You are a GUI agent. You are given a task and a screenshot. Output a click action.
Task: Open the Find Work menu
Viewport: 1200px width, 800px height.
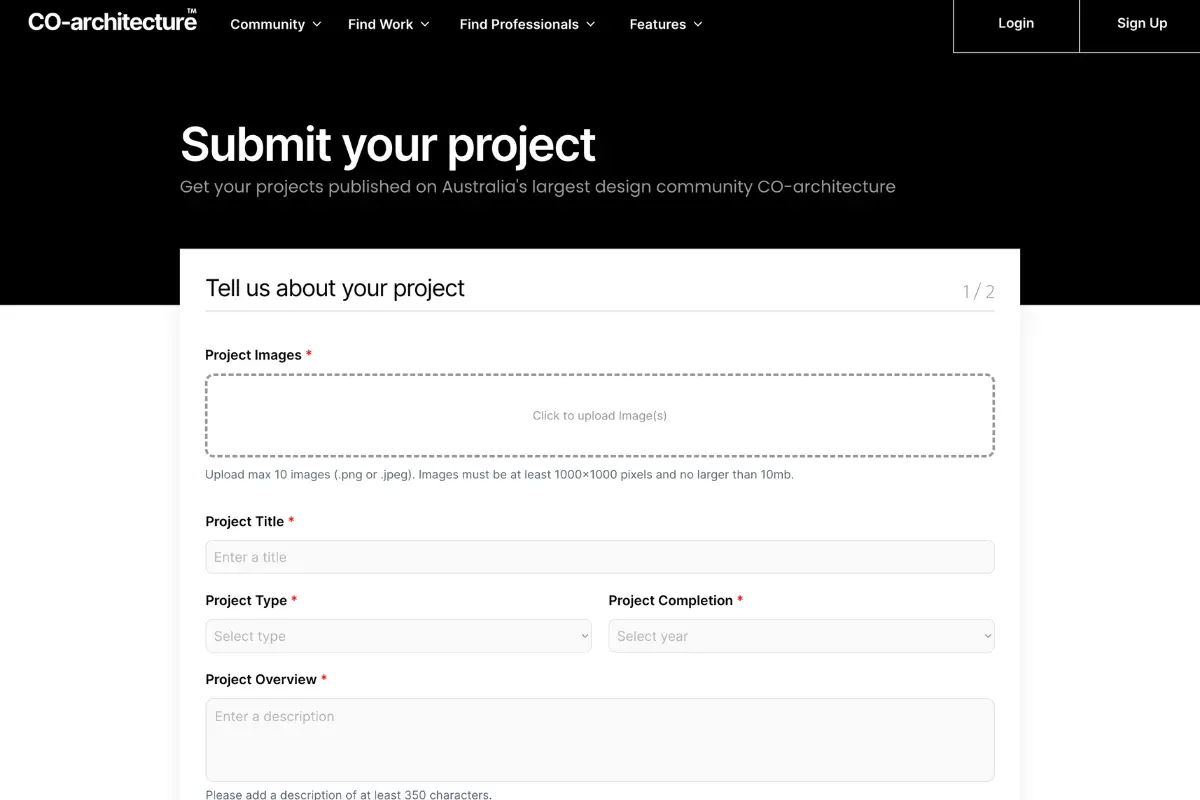[380, 24]
